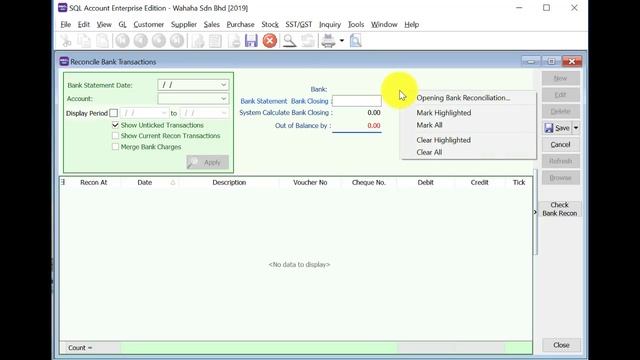Screen dimensions: 640x360
Task: Open the SST/GST menu
Action: pos(298,24)
